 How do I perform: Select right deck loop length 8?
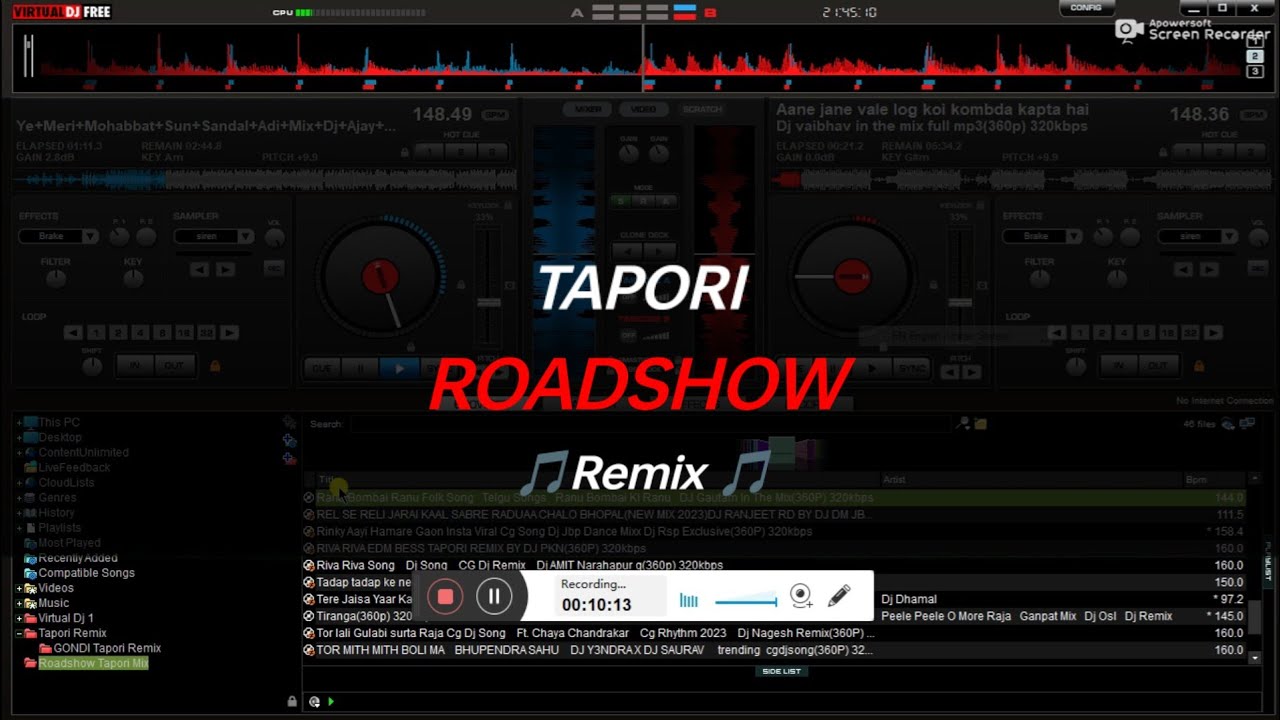coord(1146,333)
